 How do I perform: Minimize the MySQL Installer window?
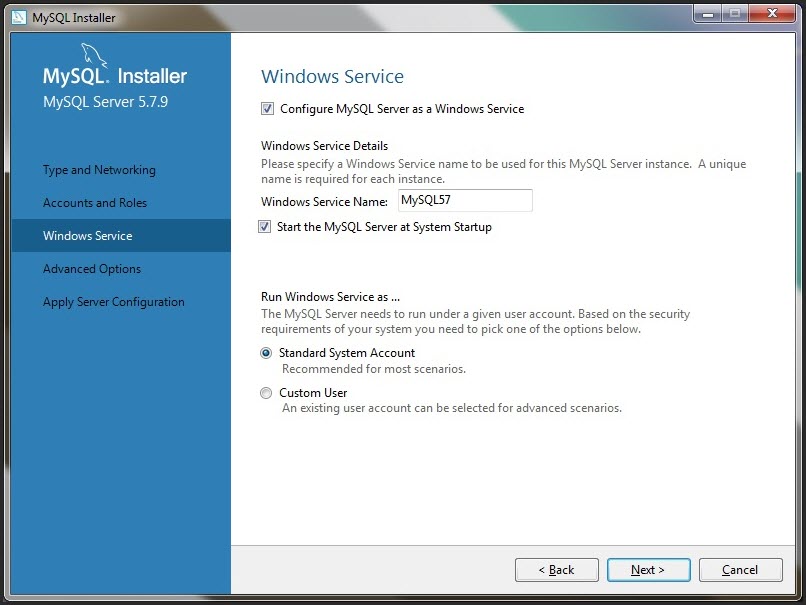point(708,14)
